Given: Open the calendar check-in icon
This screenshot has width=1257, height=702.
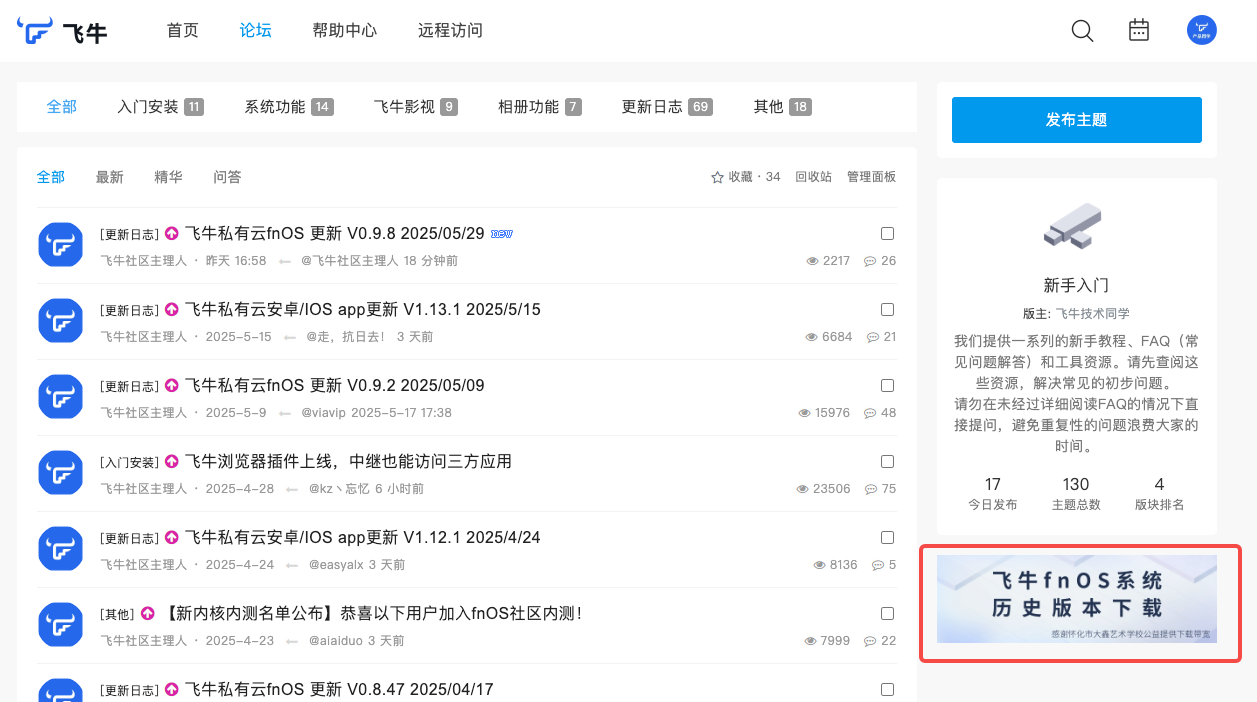Looking at the screenshot, I should 1139,30.
